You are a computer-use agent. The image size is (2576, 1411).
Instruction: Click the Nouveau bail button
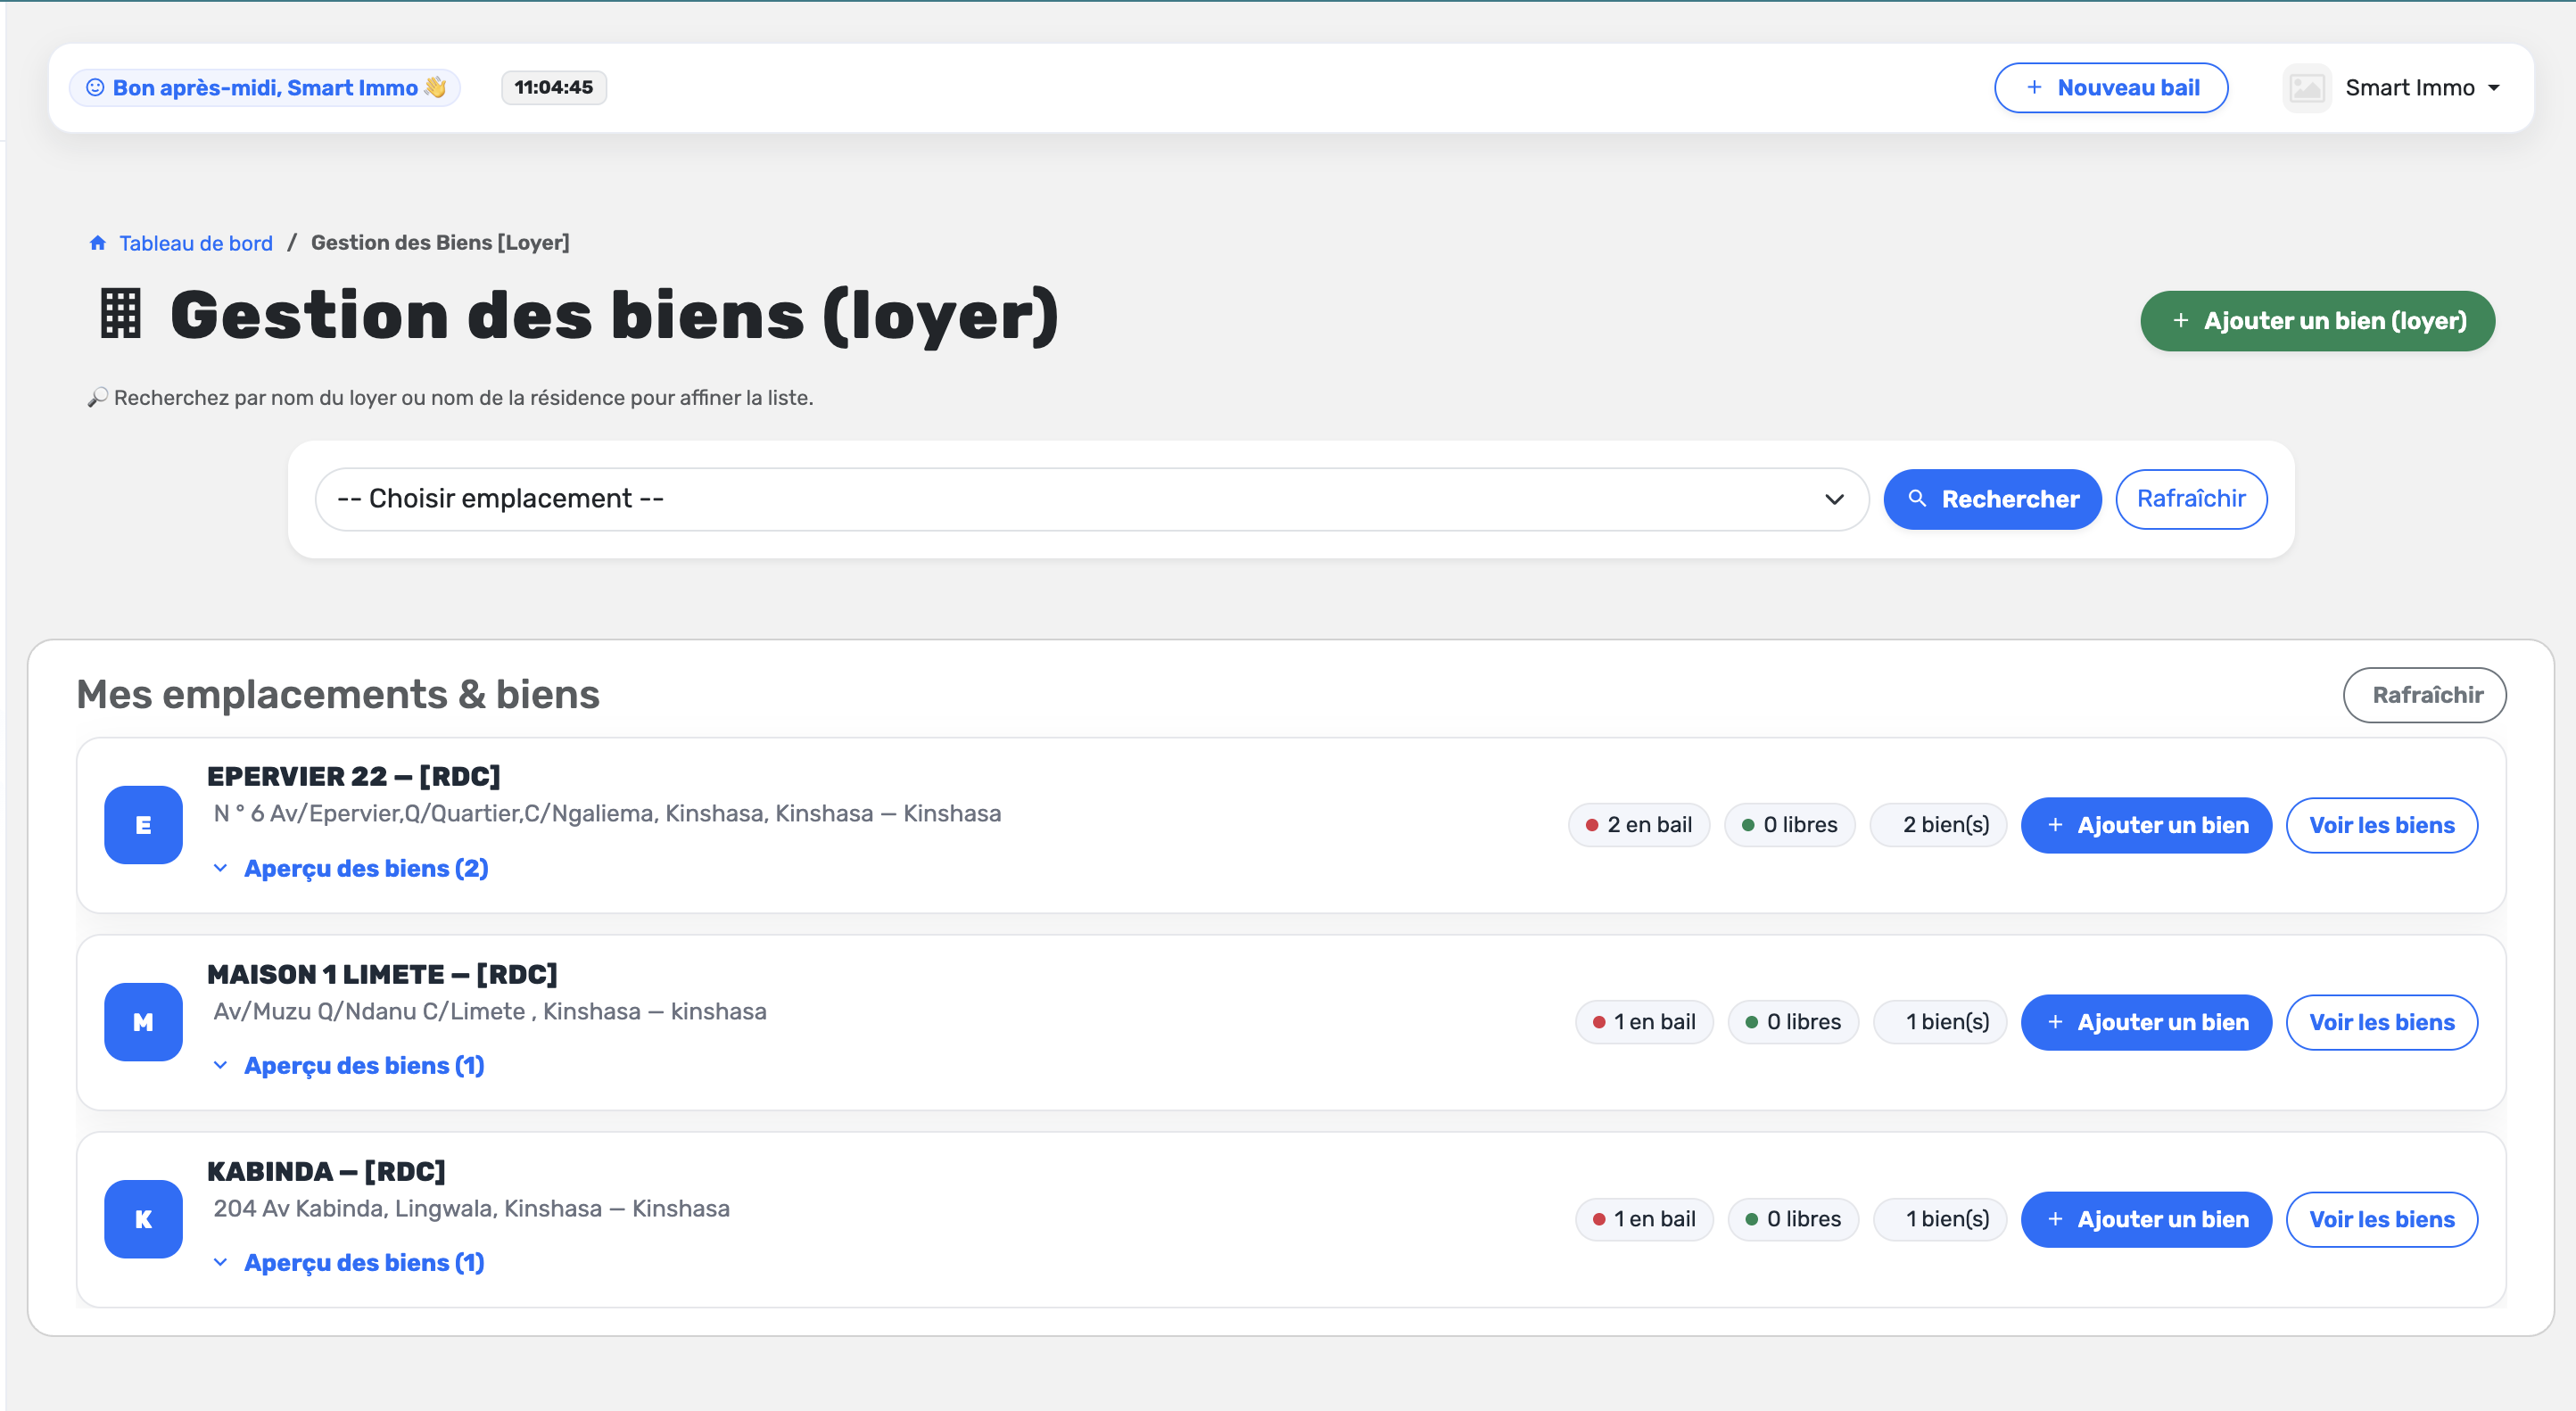(x=2111, y=87)
